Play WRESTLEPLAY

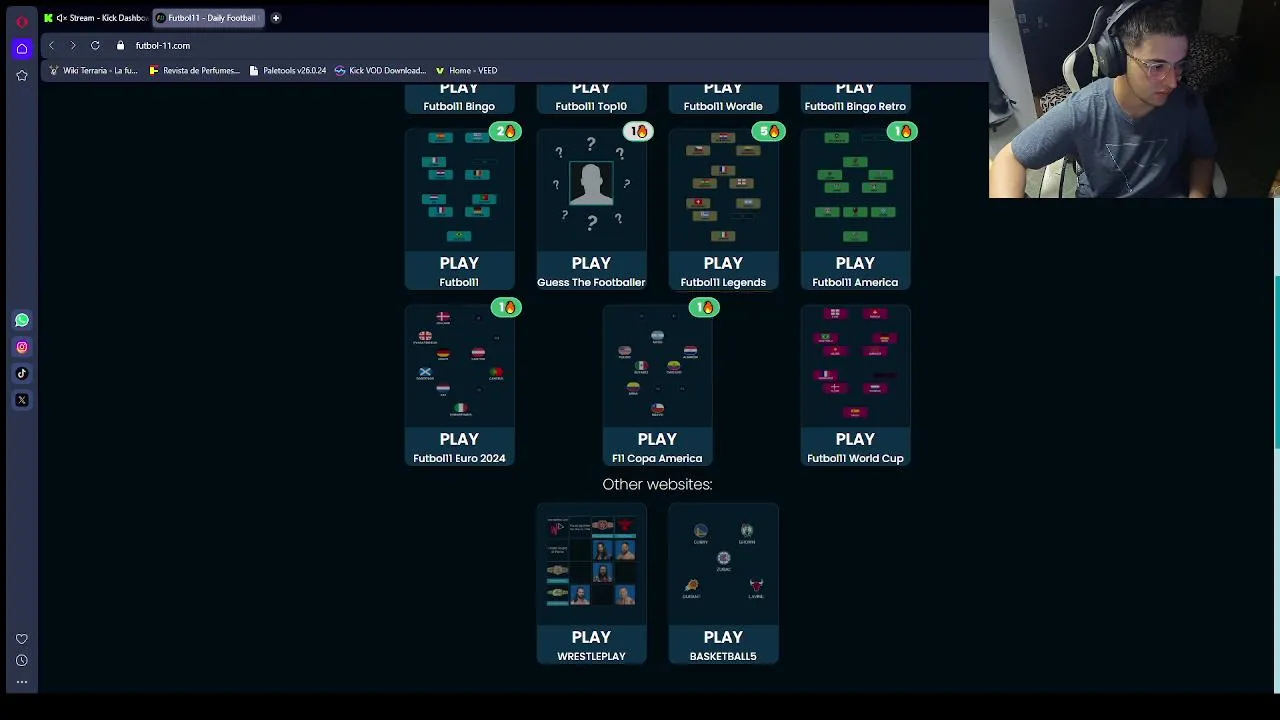click(591, 645)
